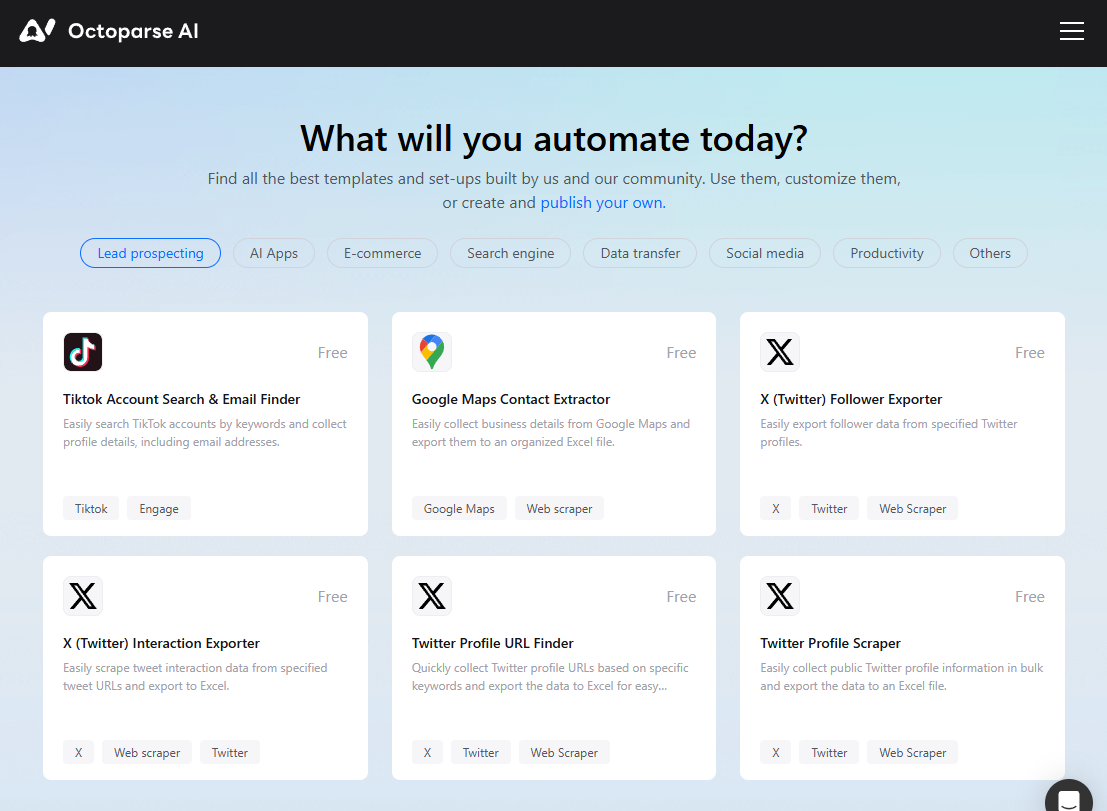Filter templates by E-commerce
1107x811 pixels.
pyautogui.click(x=382, y=253)
